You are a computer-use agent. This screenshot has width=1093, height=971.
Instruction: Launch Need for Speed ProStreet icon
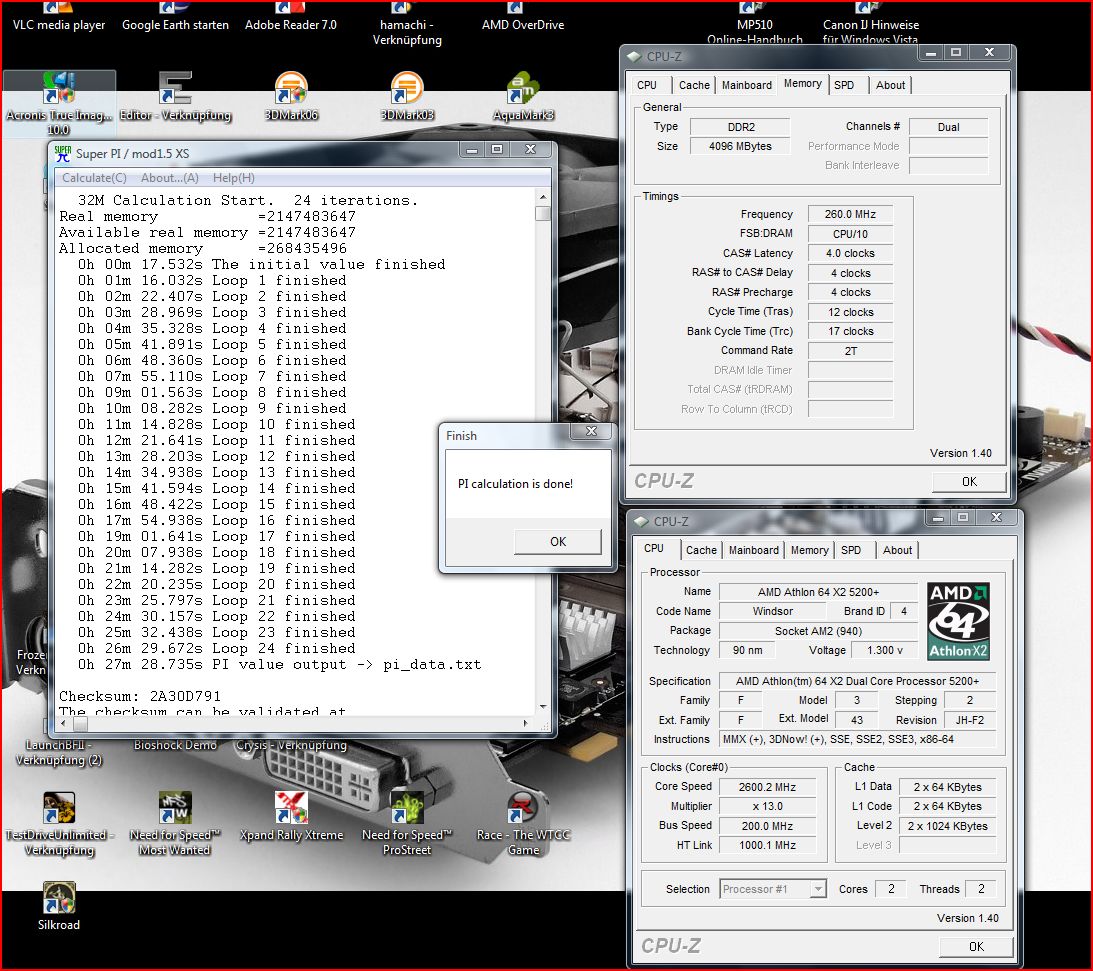407,808
